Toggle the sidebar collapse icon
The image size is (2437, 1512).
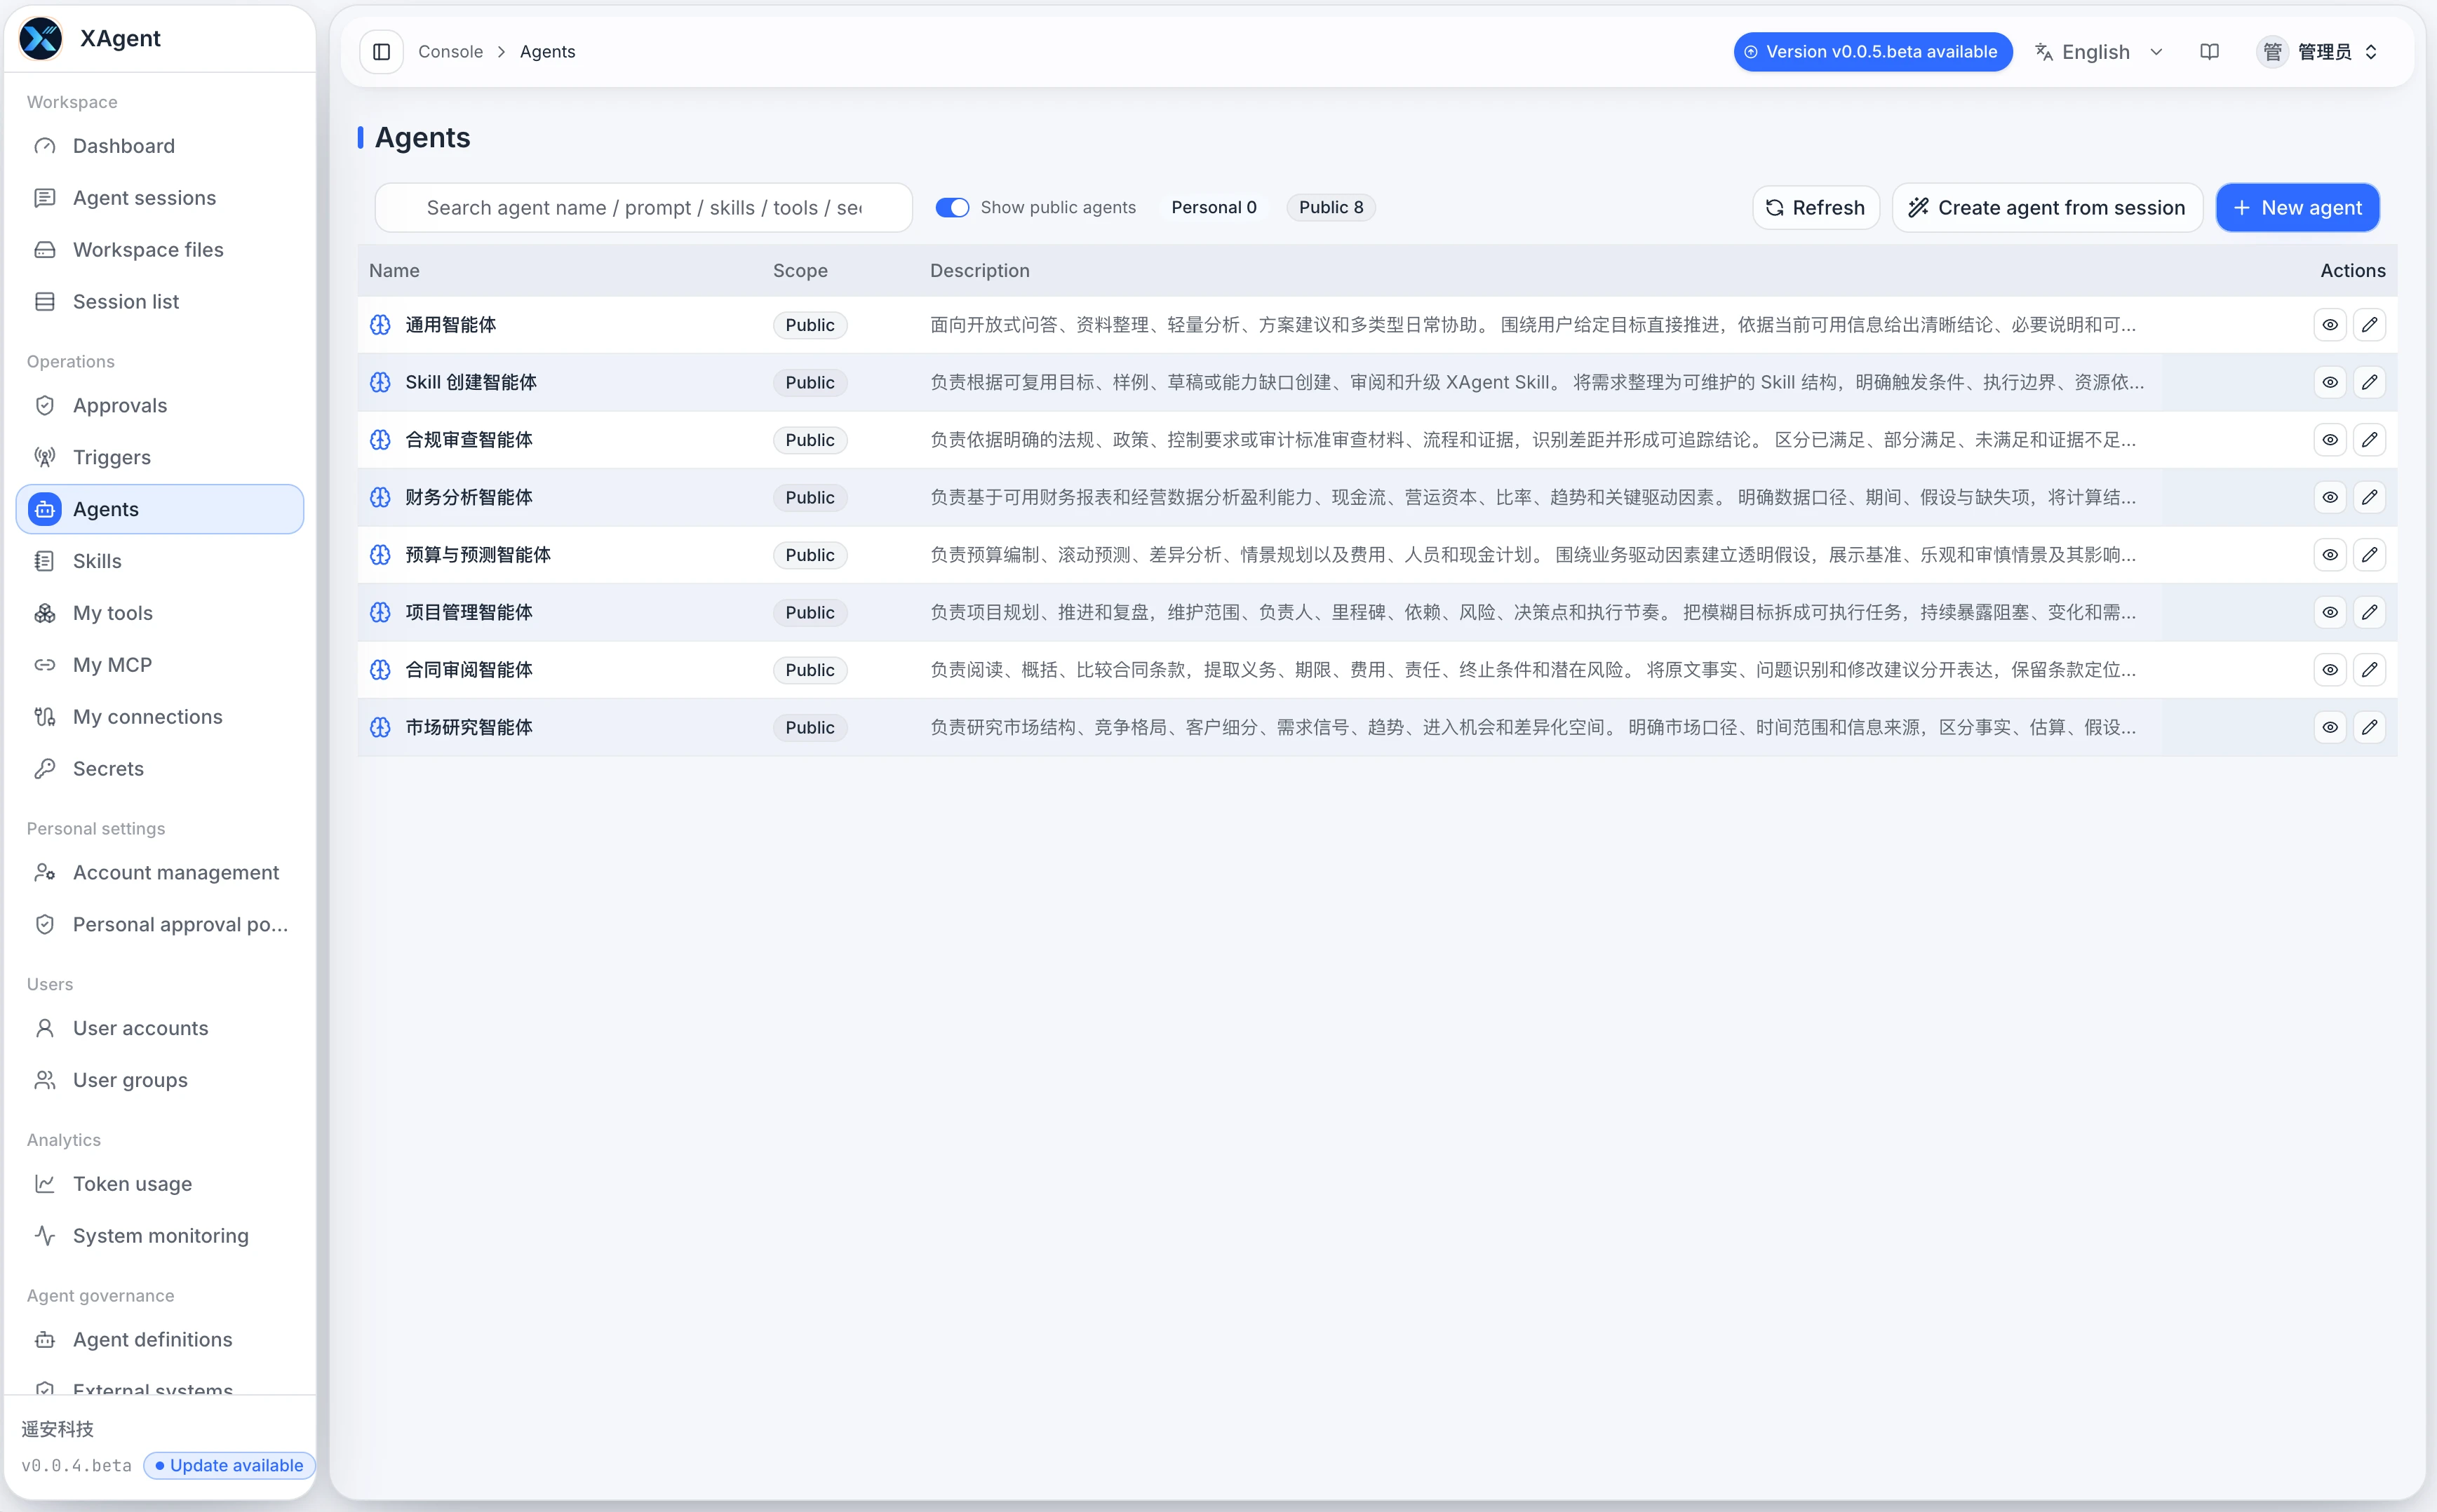click(x=381, y=52)
